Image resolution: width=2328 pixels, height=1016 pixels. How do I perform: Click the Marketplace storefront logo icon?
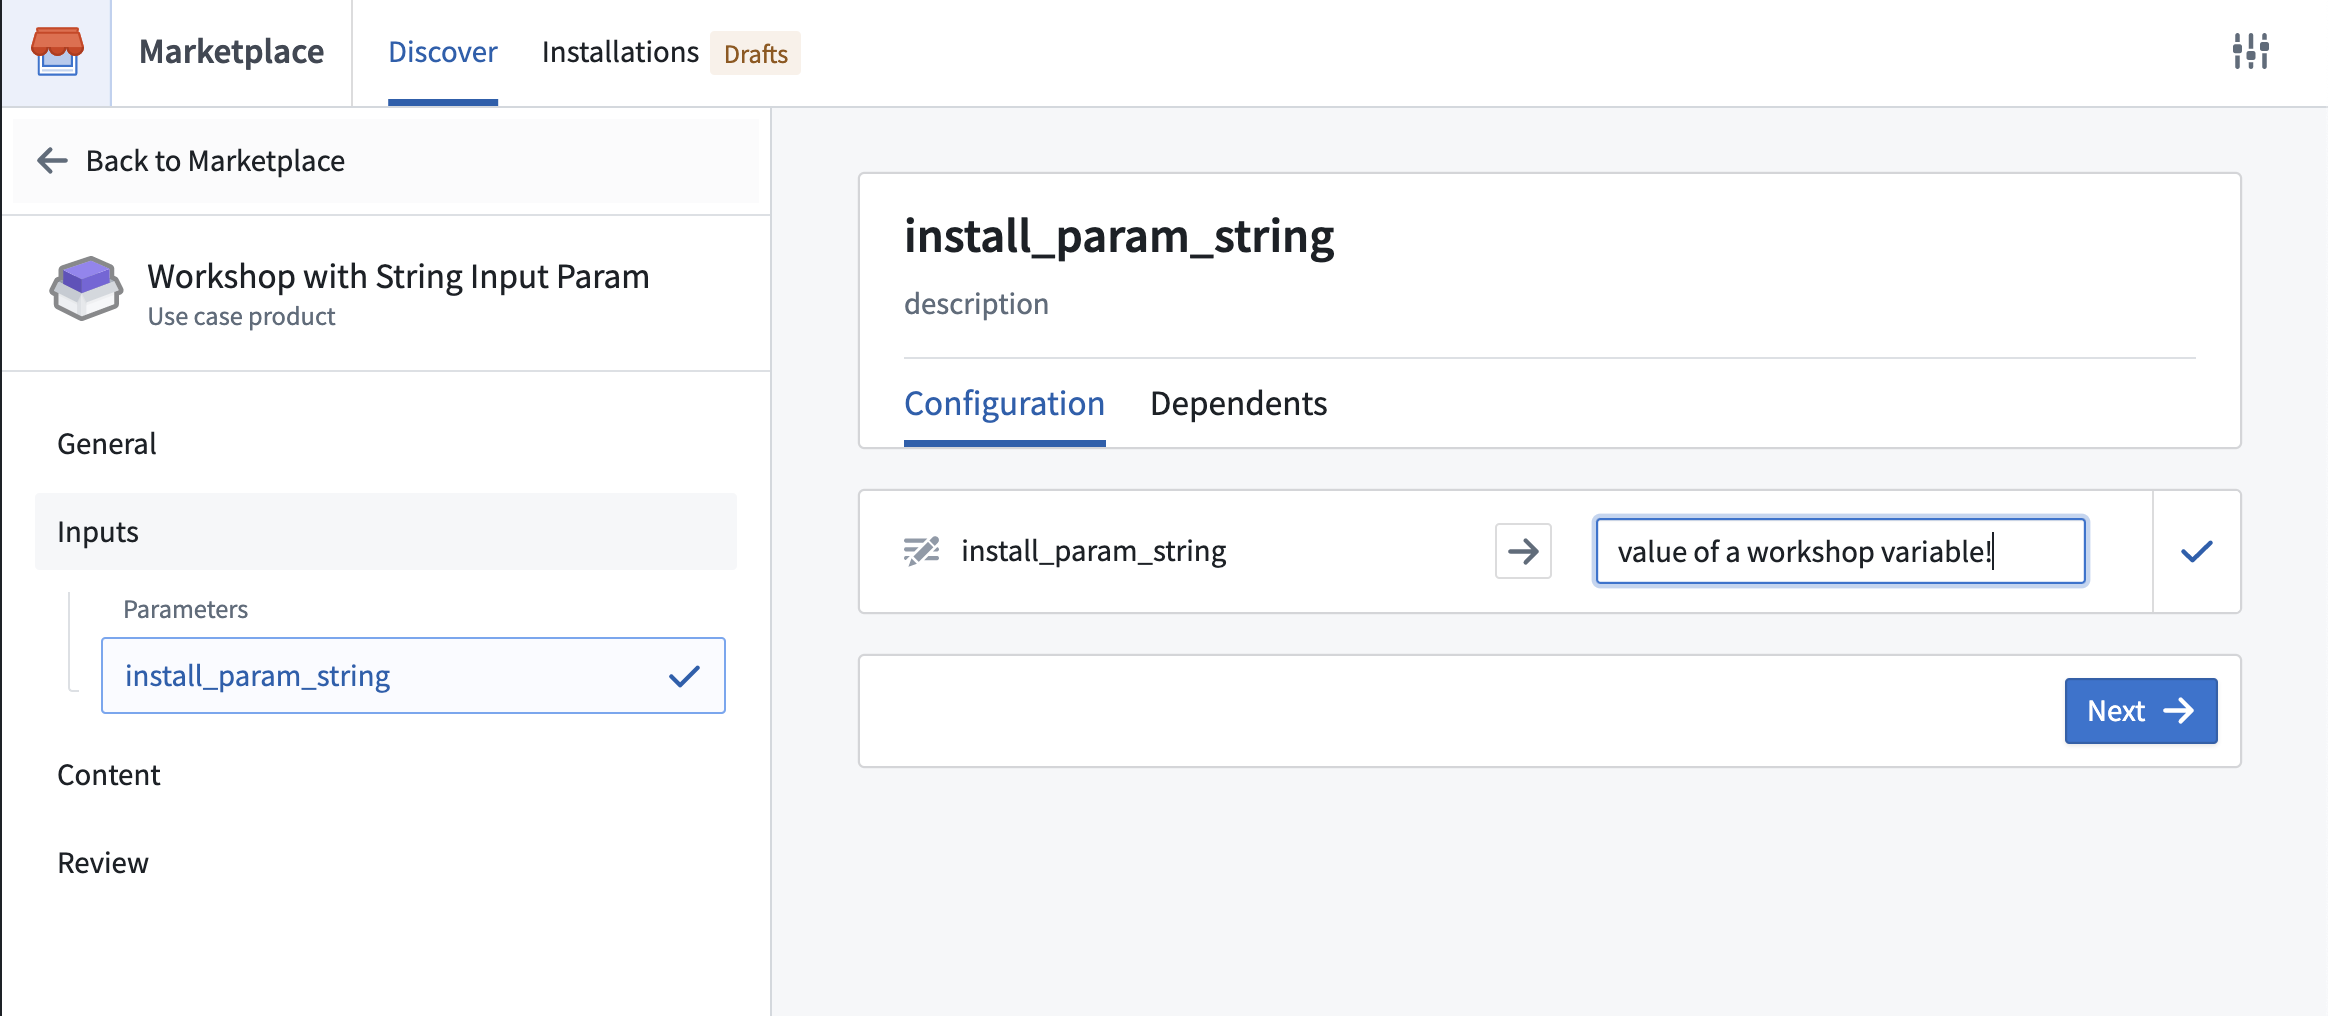(x=57, y=52)
